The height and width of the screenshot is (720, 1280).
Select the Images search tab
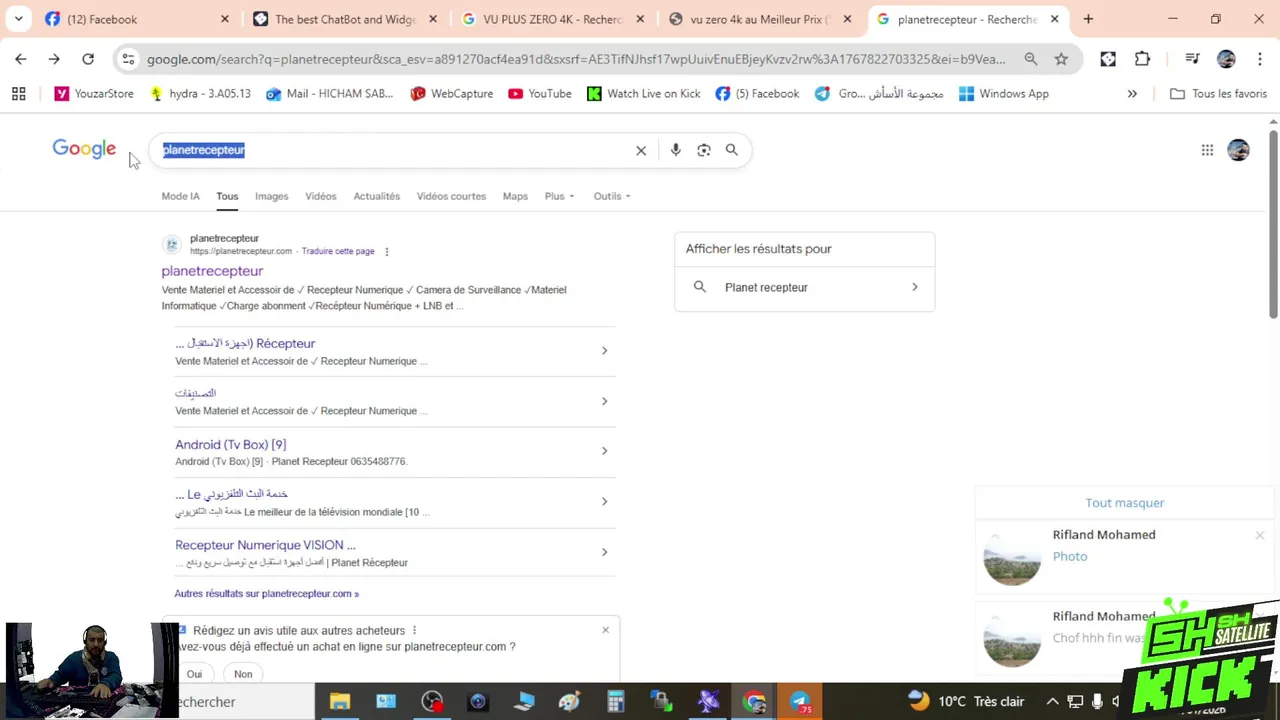pos(271,196)
